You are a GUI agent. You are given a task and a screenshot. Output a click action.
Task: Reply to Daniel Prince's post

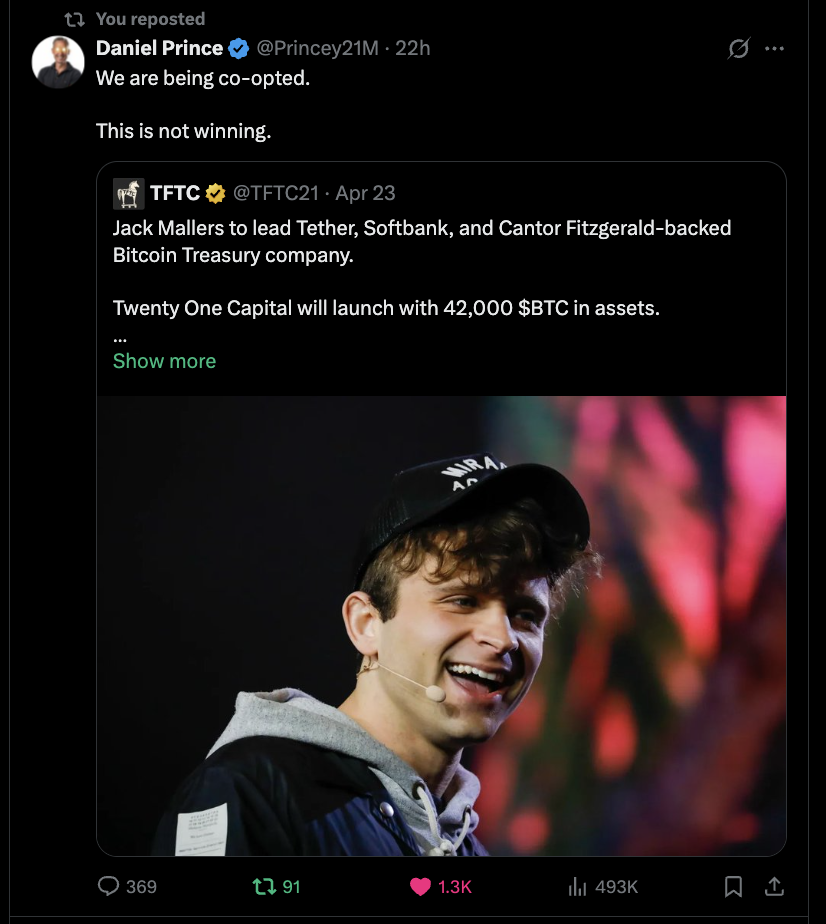pyautogui.click(x=109, y=886)
